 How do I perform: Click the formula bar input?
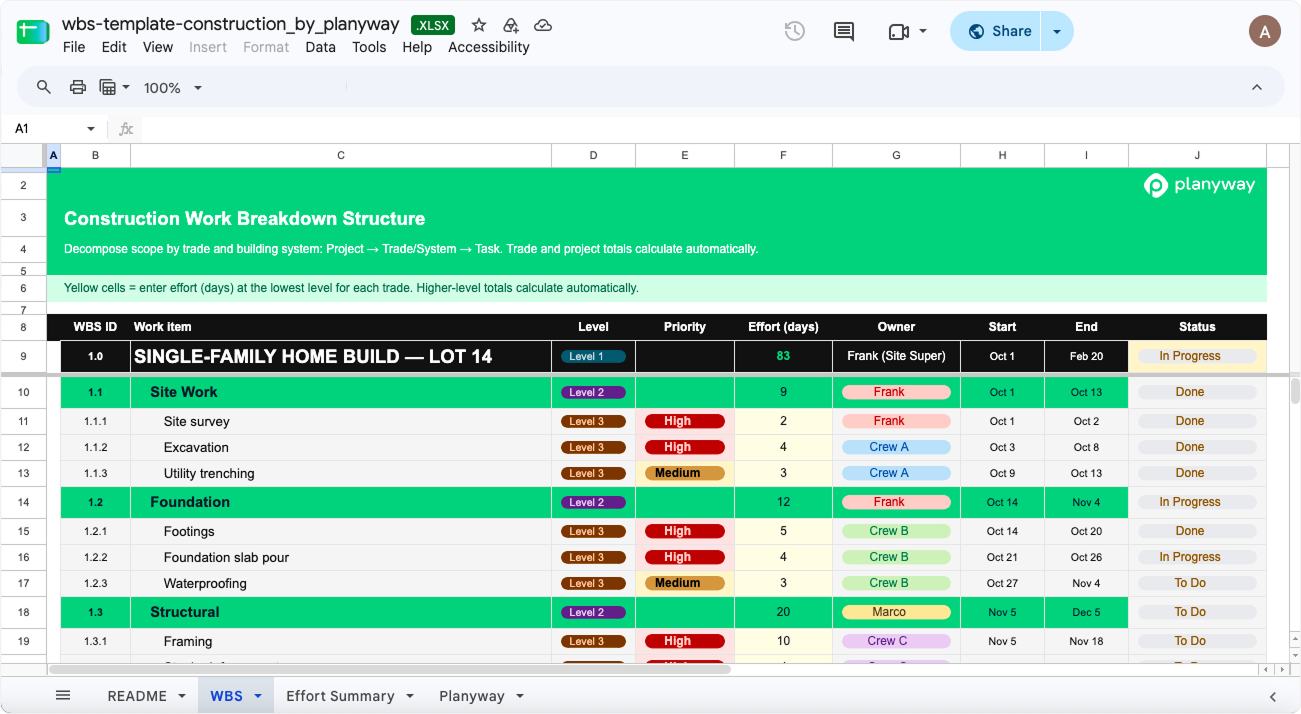coord(720,129)
